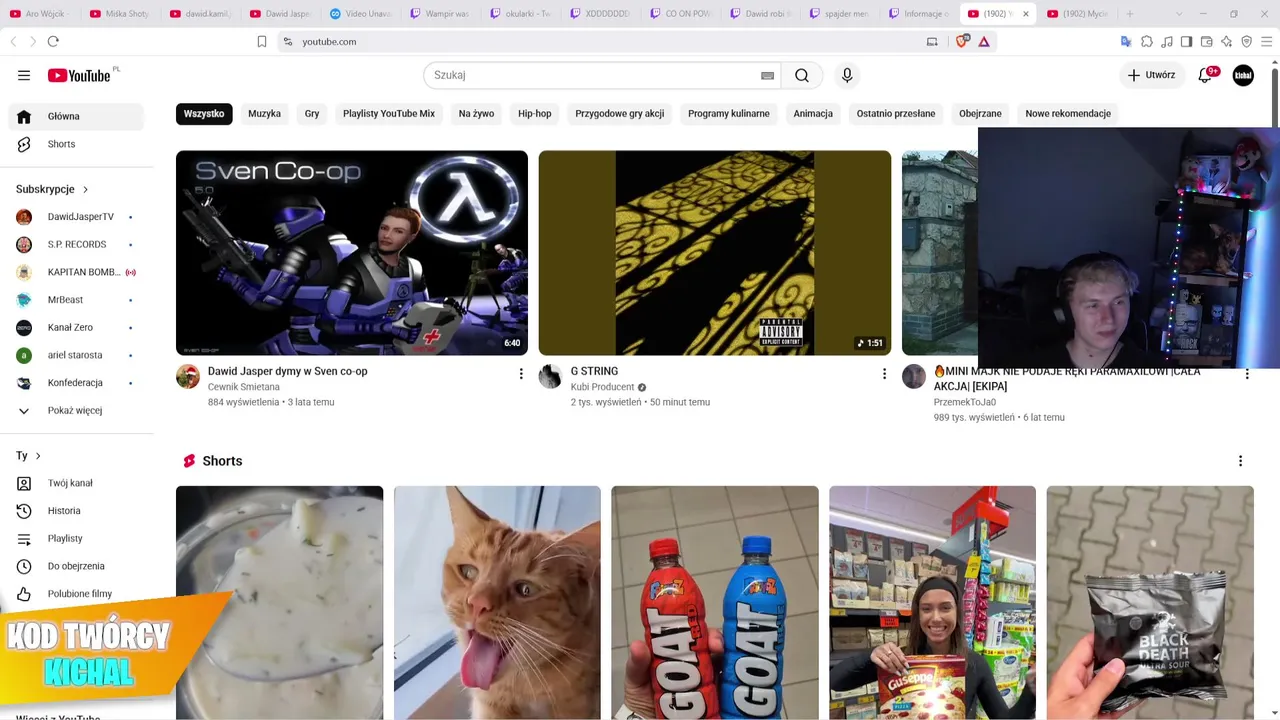Open the Cewnik Smietana channel avatar

[188, 376]
